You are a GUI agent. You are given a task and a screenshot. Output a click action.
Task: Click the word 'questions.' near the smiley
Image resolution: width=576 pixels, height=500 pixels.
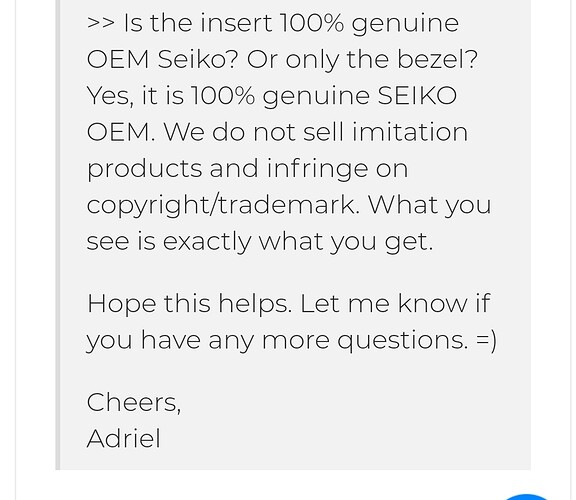pyautogui.click(x=403, y=341)
